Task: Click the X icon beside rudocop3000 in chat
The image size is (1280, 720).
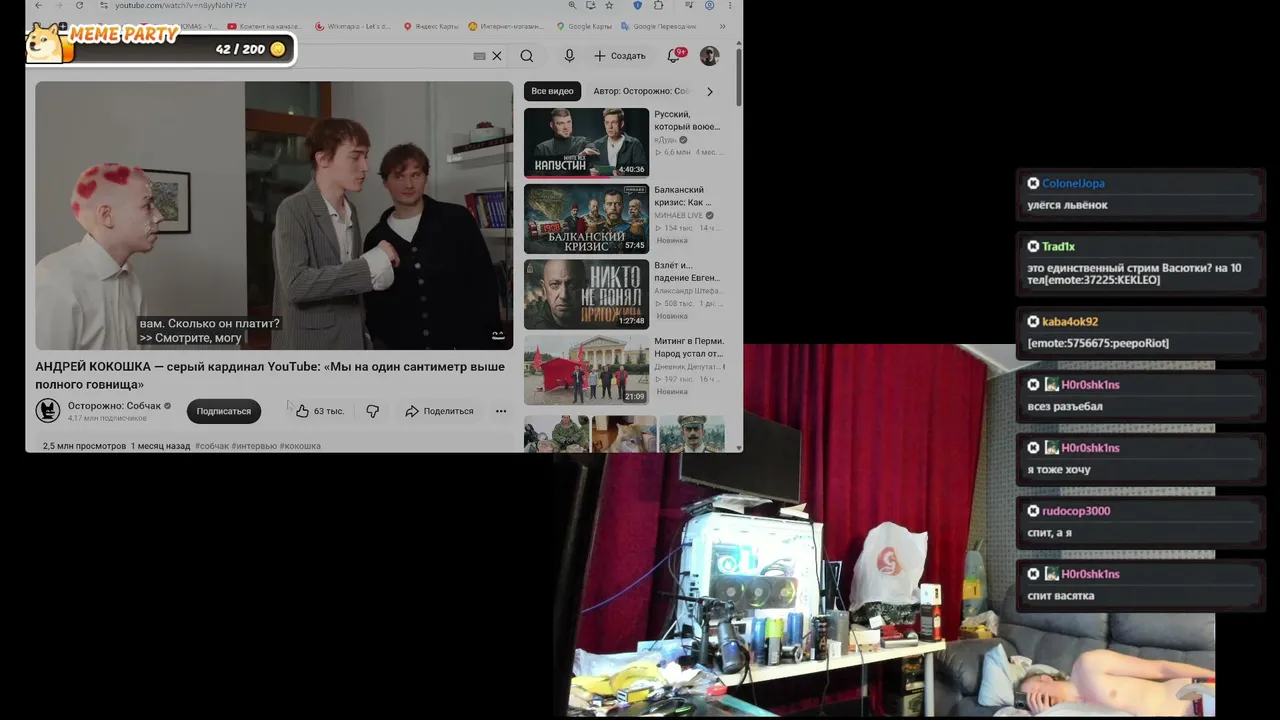Action: (x=1034, y=510)
